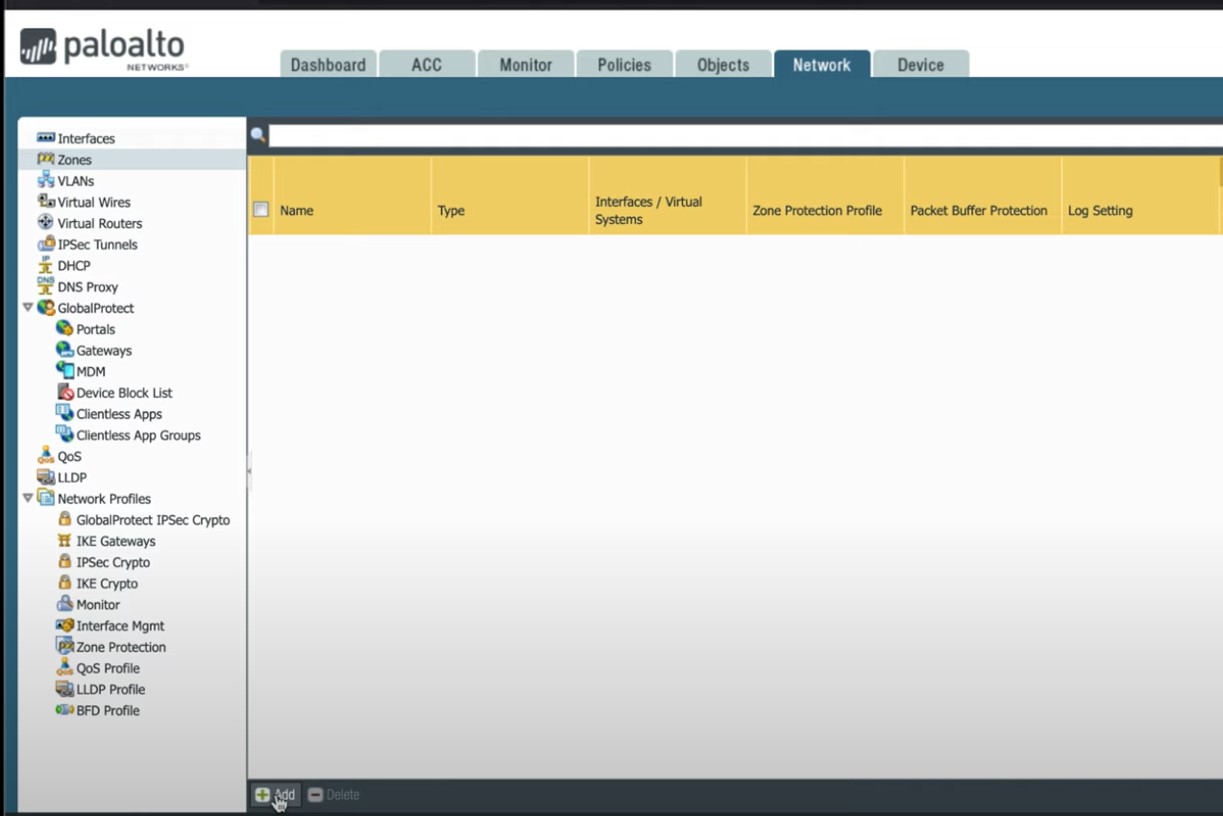Click the LLDP Profile icon
Image resolution: width=1223 pixels, height=816 pixels.
pos(65,688)
